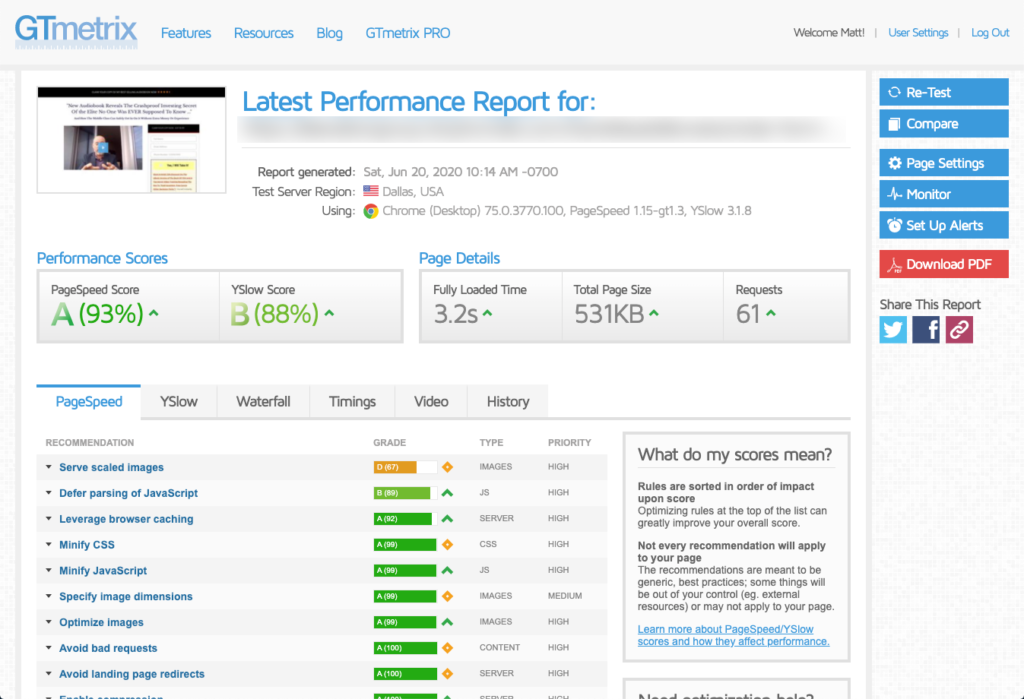The height and width of the screenshot is (699, 1024).
Task: Open User Settings link
Action: 918,33
